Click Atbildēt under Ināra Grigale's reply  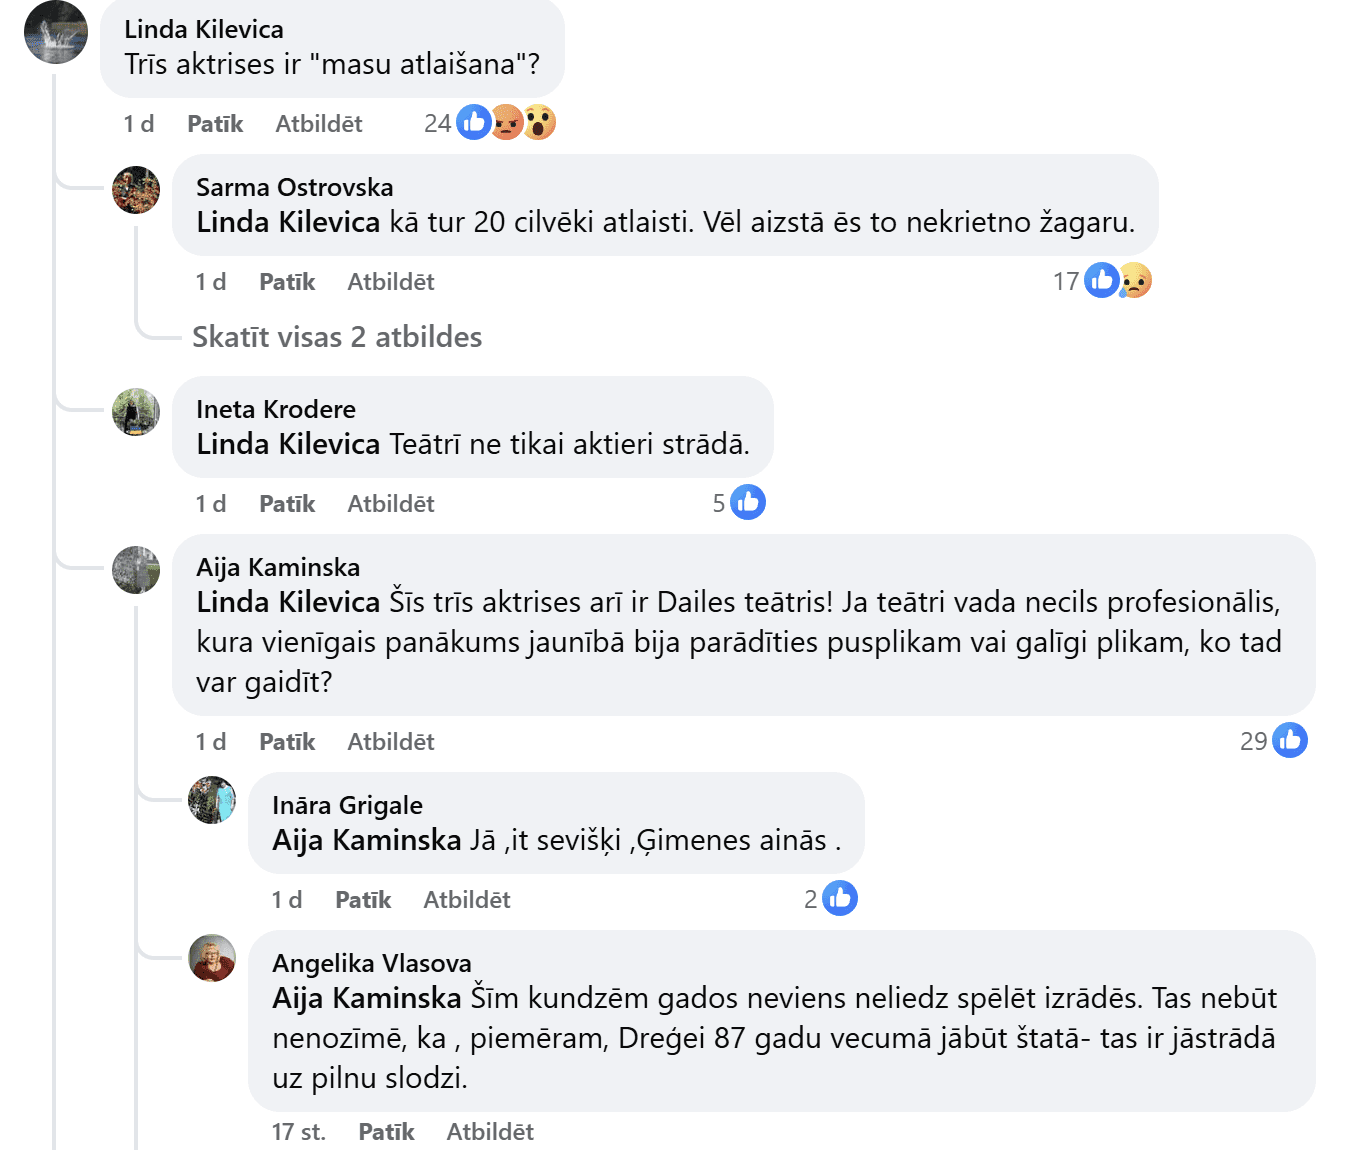(x=467, y=900)
